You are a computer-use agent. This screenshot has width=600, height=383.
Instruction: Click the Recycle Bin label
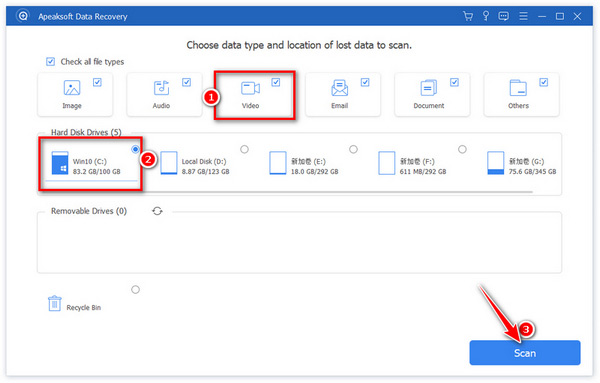pyautogui.click(x=83, y=308)
